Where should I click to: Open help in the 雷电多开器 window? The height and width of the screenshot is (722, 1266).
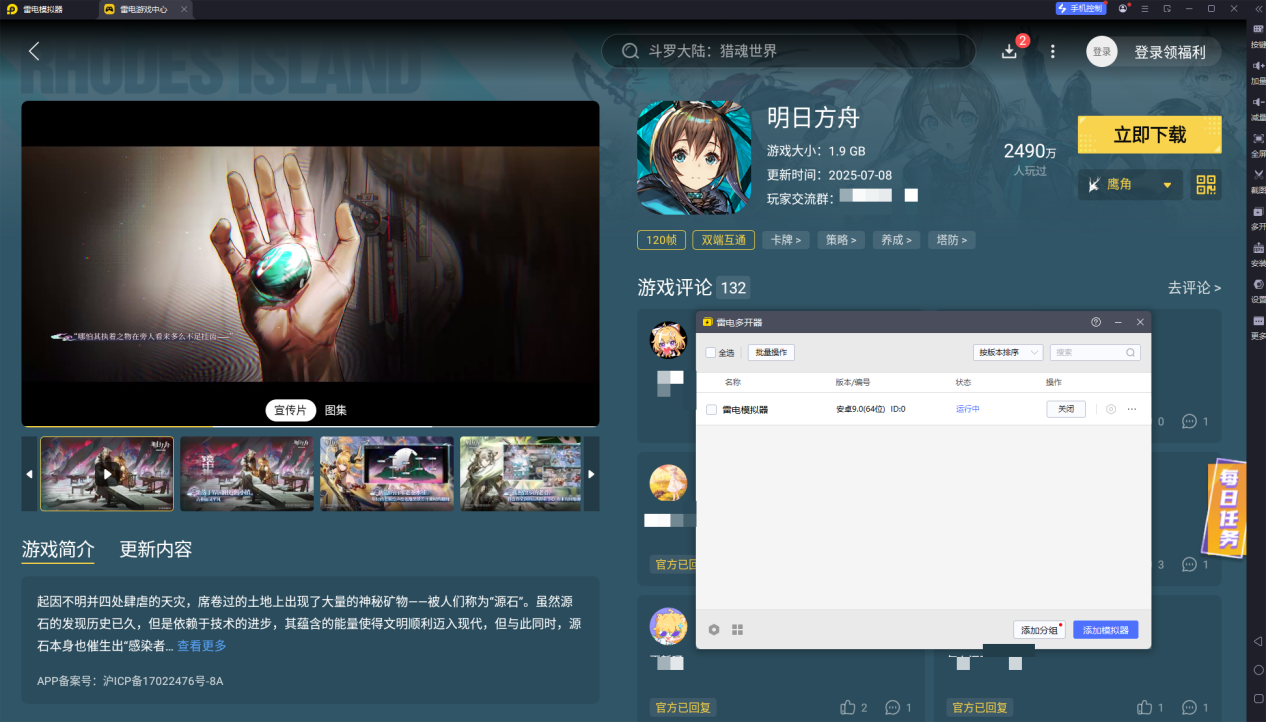[1096, 322]
